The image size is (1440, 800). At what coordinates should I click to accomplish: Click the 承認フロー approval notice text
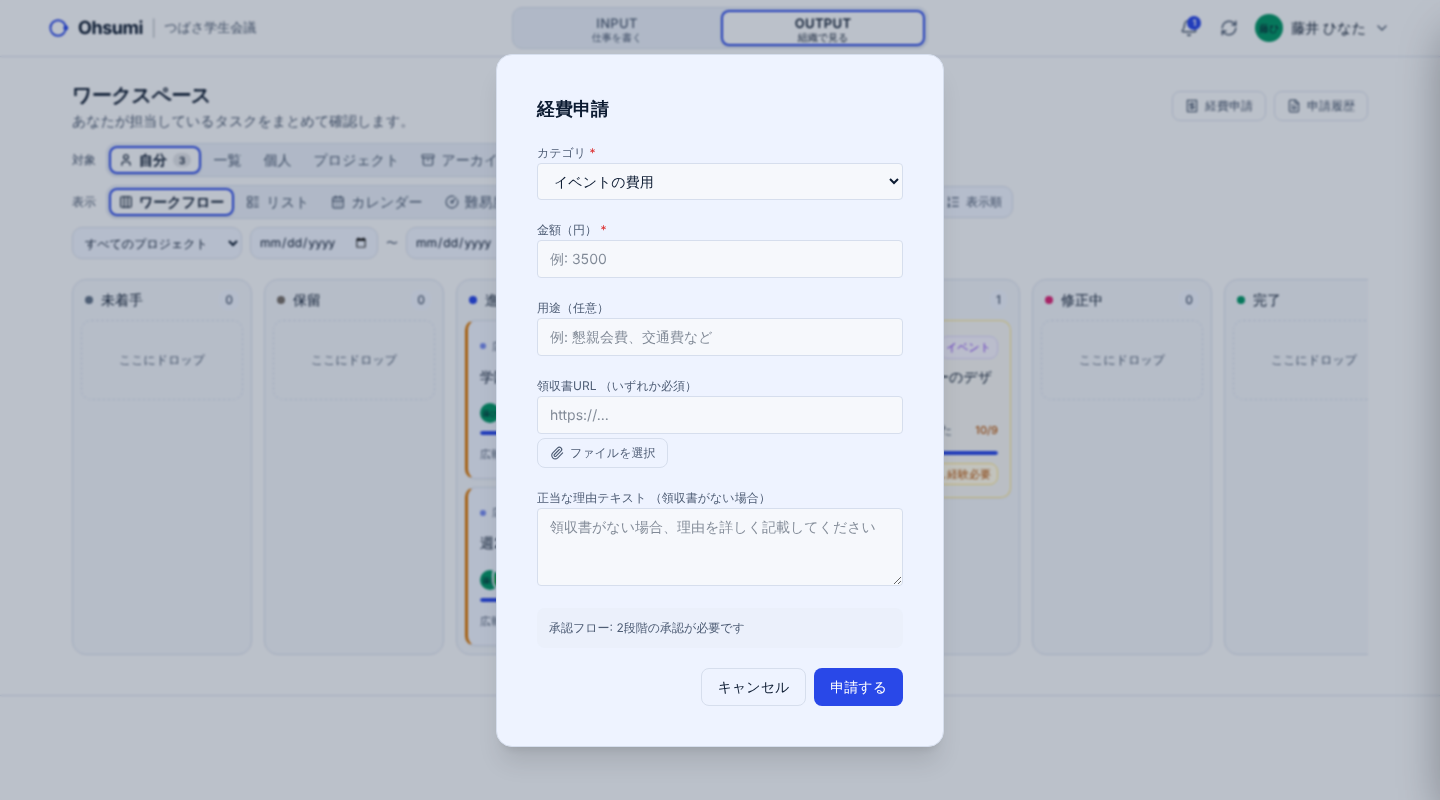[x=646, y=628]
